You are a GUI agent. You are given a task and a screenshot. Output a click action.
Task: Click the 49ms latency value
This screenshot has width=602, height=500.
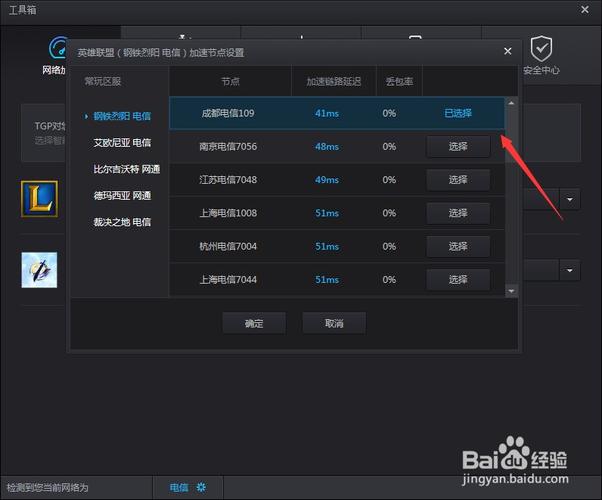click(x=327, y=180)
